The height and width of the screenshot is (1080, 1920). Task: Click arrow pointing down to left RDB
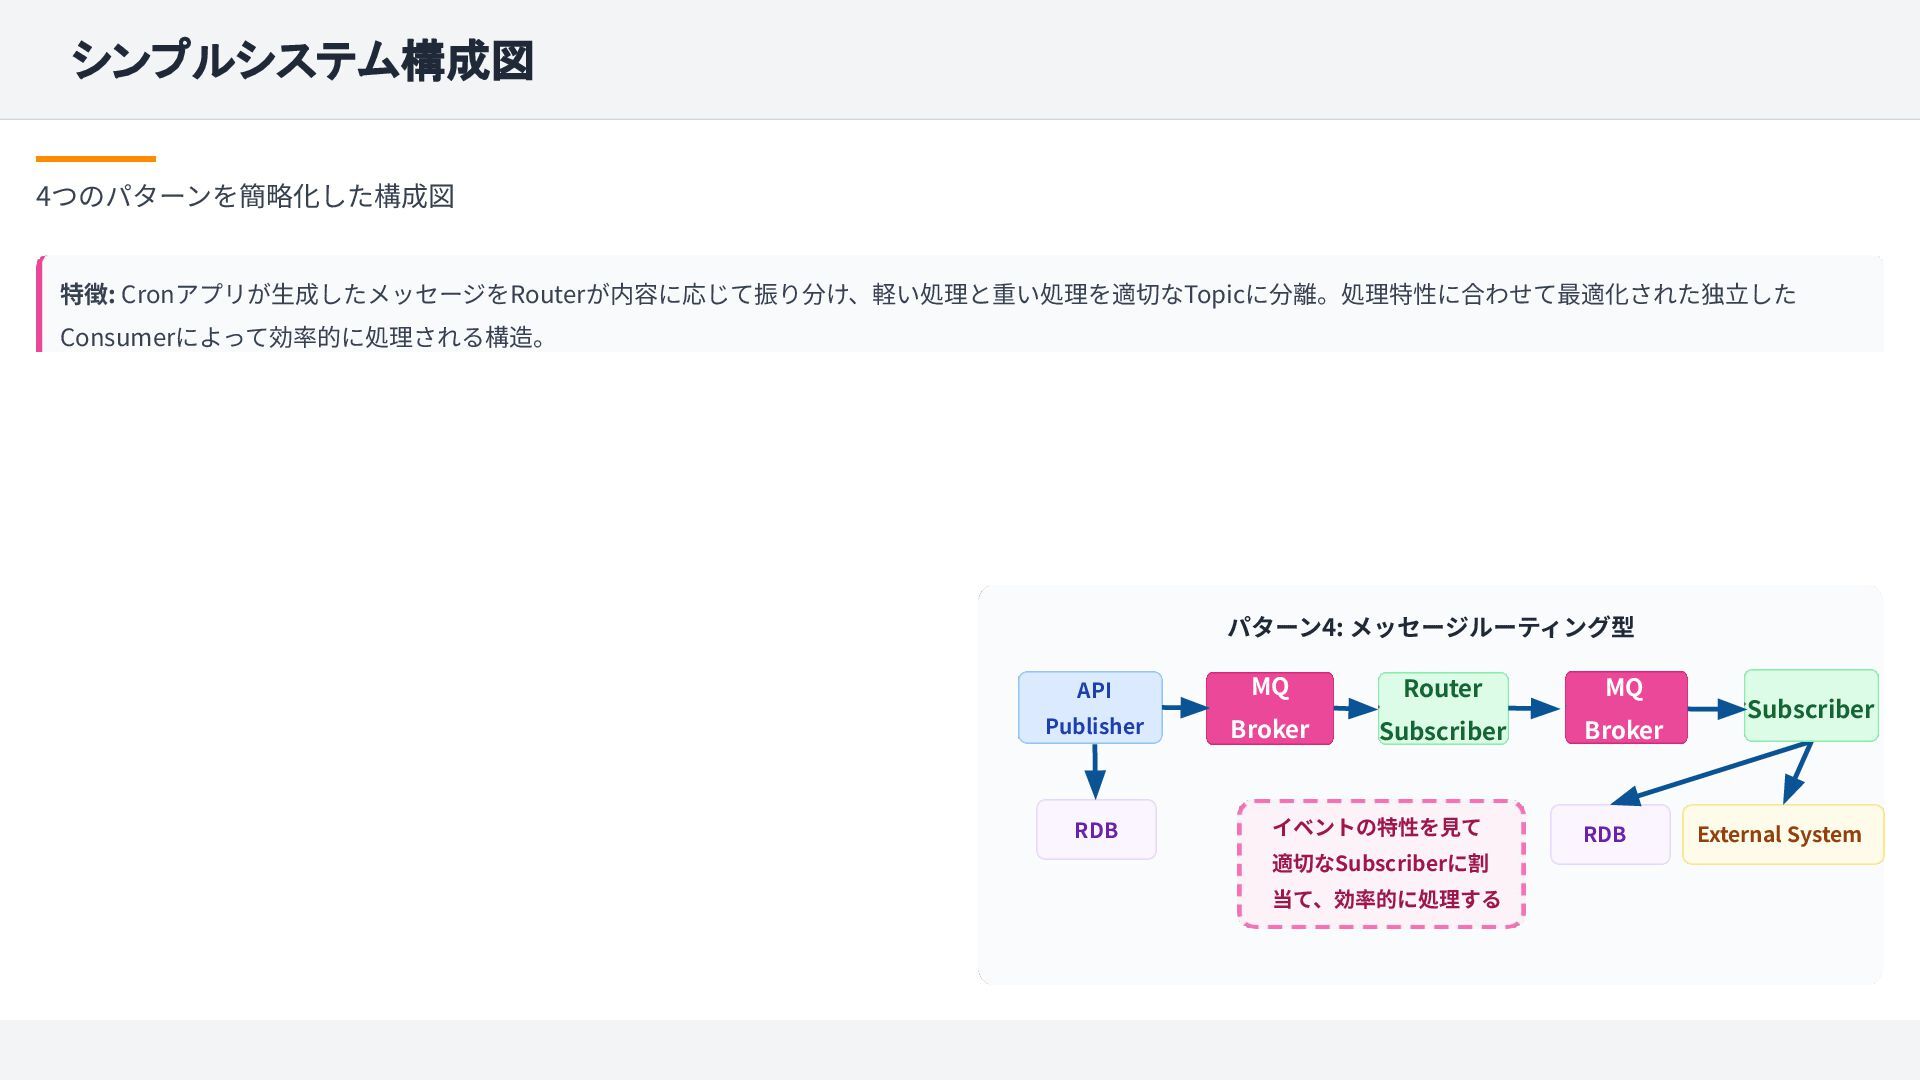pos(1095,770)
